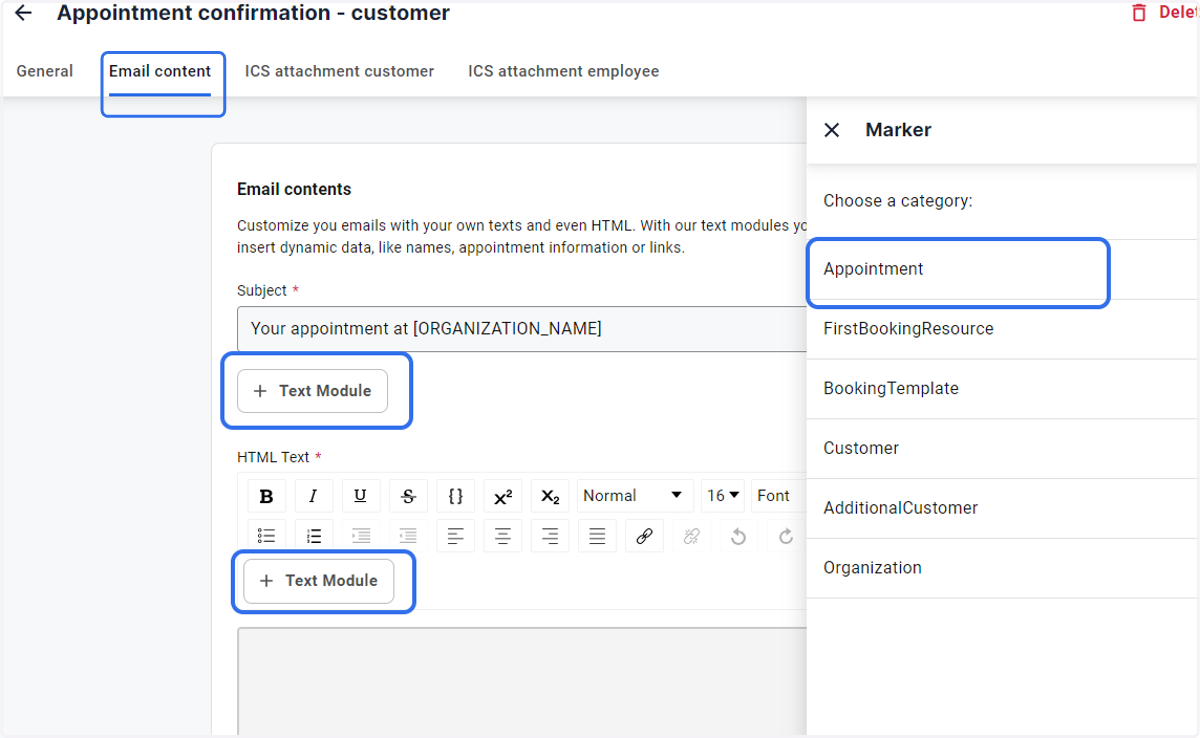
Task: Choose the Organization marker category
Action: pos(1002,568)
